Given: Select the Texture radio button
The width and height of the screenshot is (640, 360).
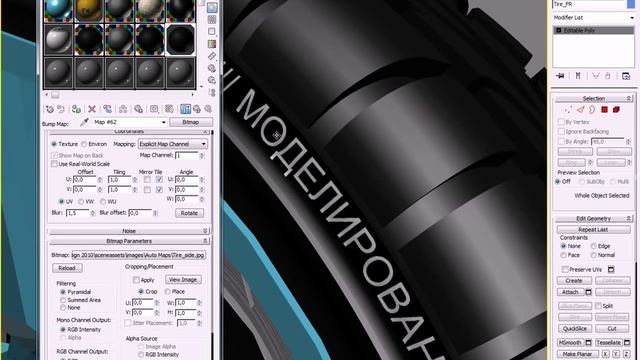Looking at the screenshot, I should pyautogui.click(x=54, y=144).
